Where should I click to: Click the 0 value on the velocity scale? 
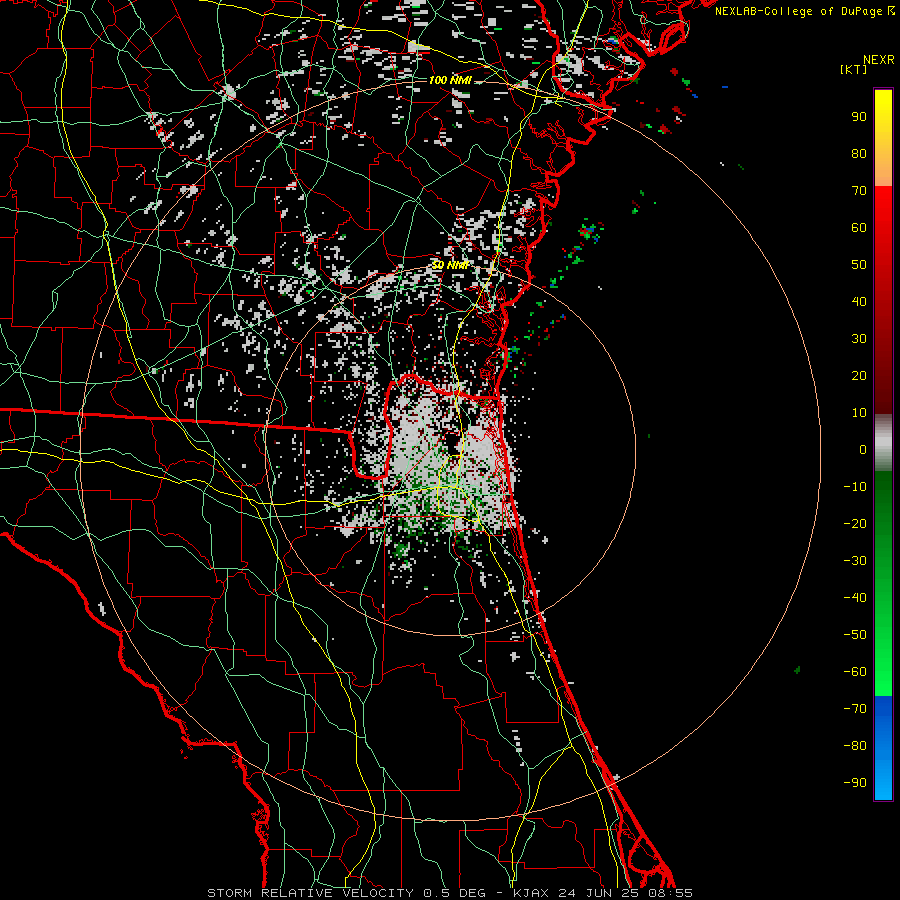point(863,450)
